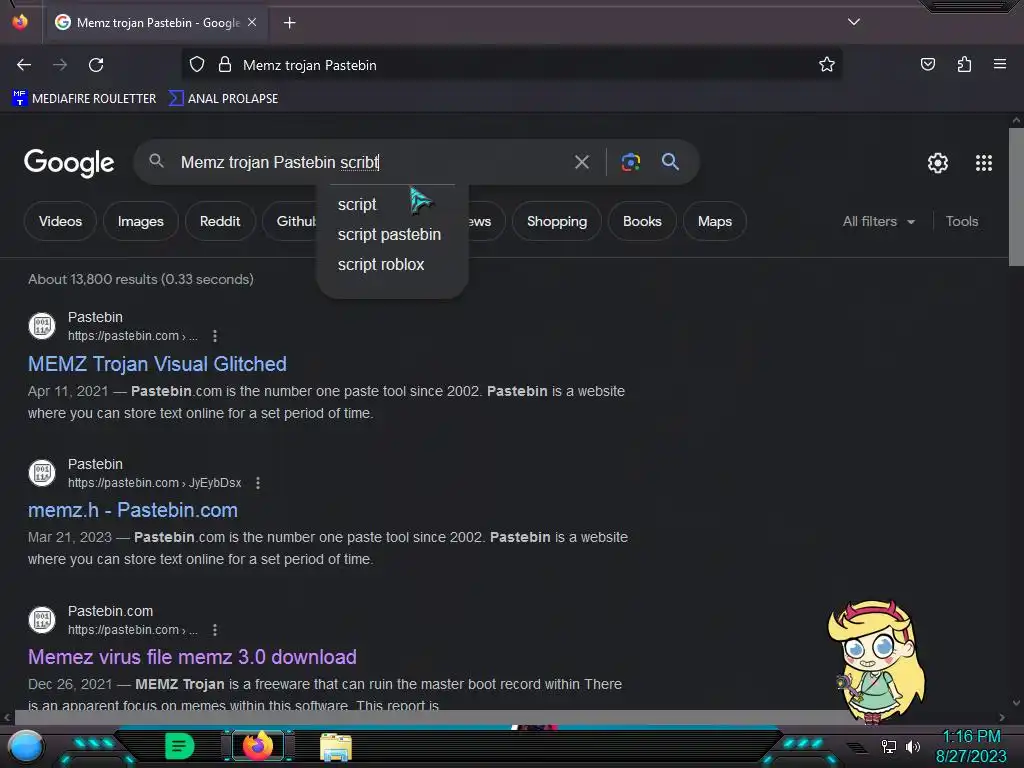
Task: Click the vertical page scrollbar thumb
Action: click(x=1016, y=197)
